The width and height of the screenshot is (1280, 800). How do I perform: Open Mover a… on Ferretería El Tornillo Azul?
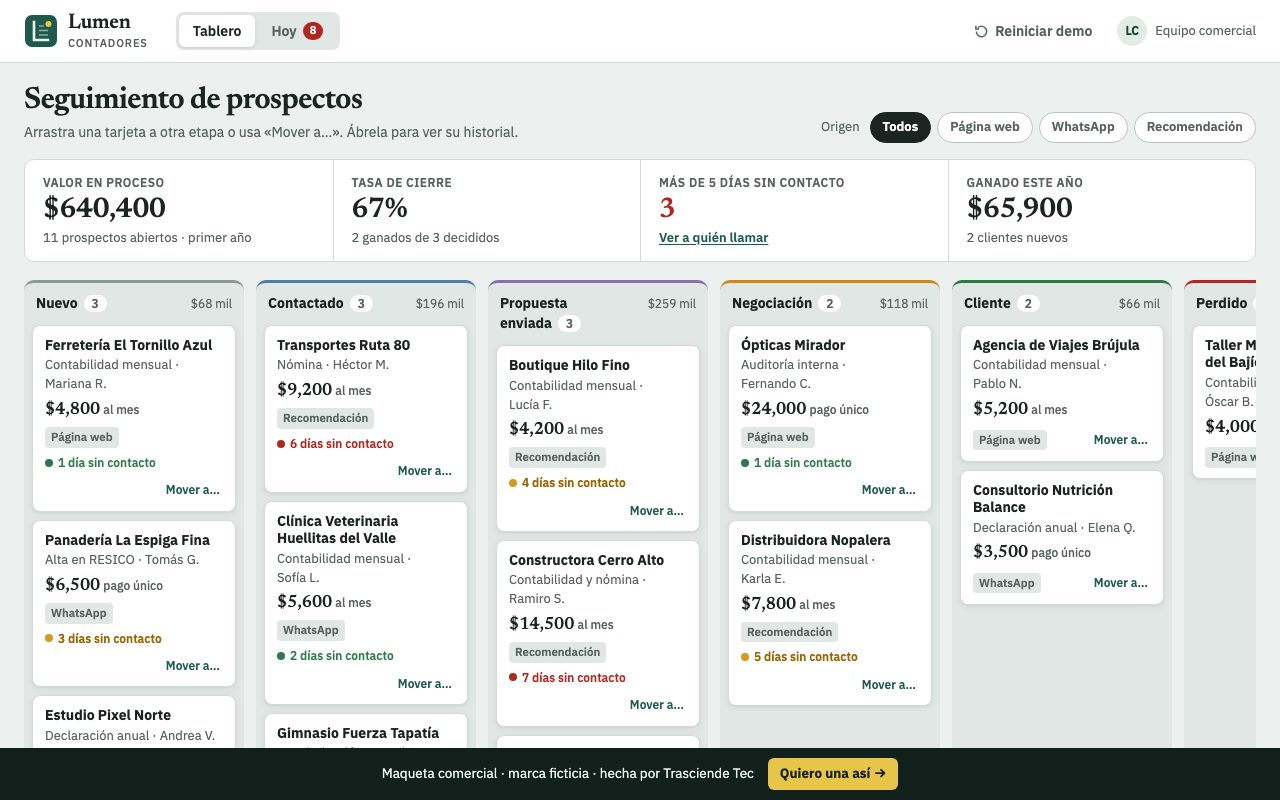(193, 490)
